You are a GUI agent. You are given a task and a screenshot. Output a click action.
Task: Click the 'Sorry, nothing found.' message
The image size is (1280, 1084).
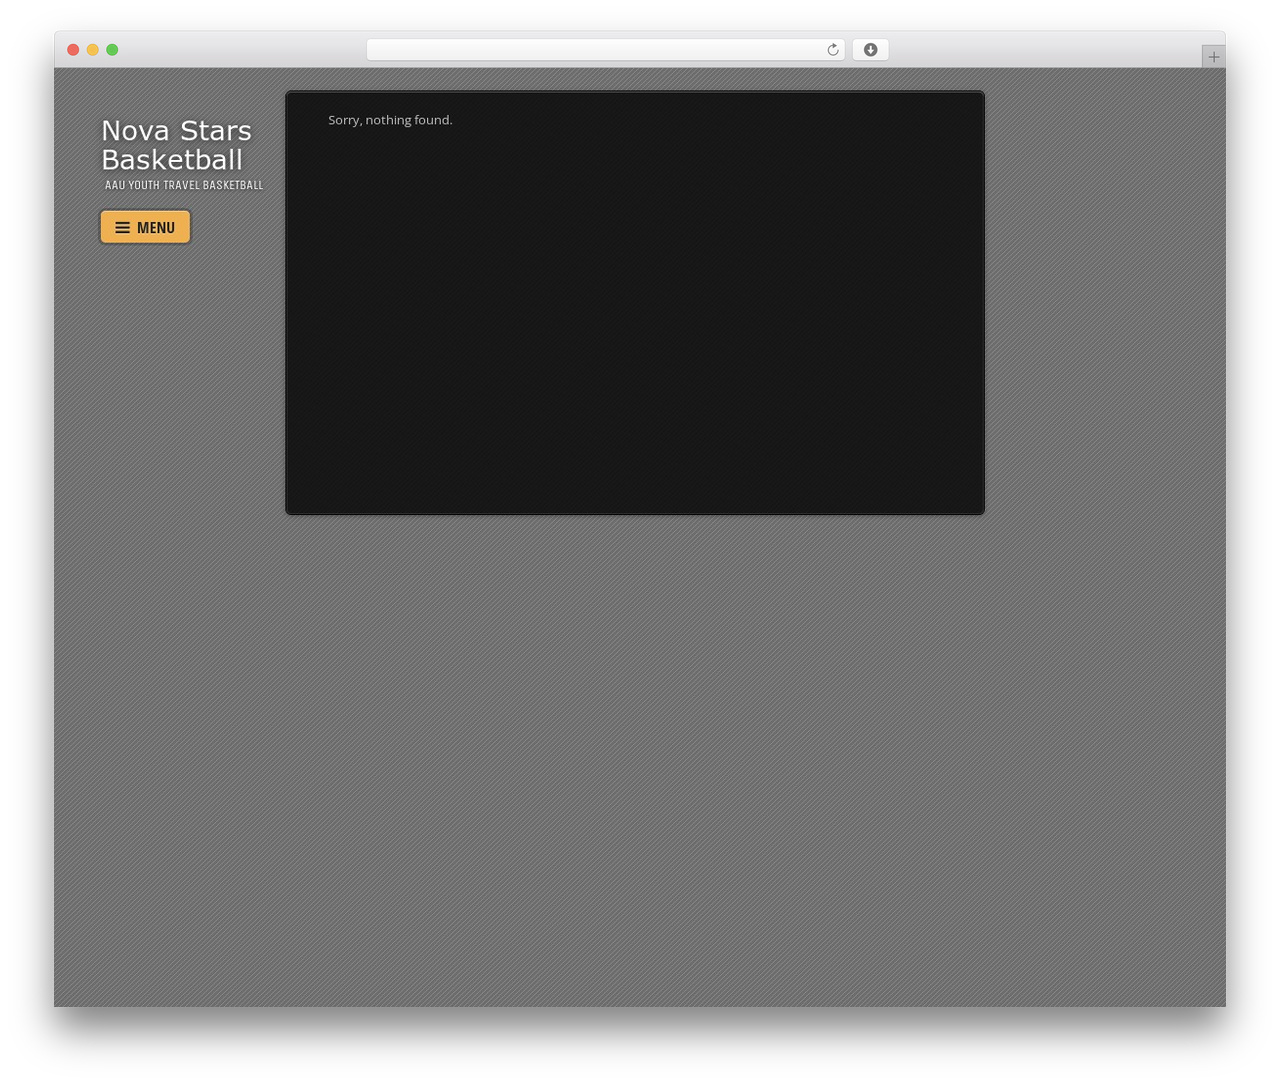(390, 120)
